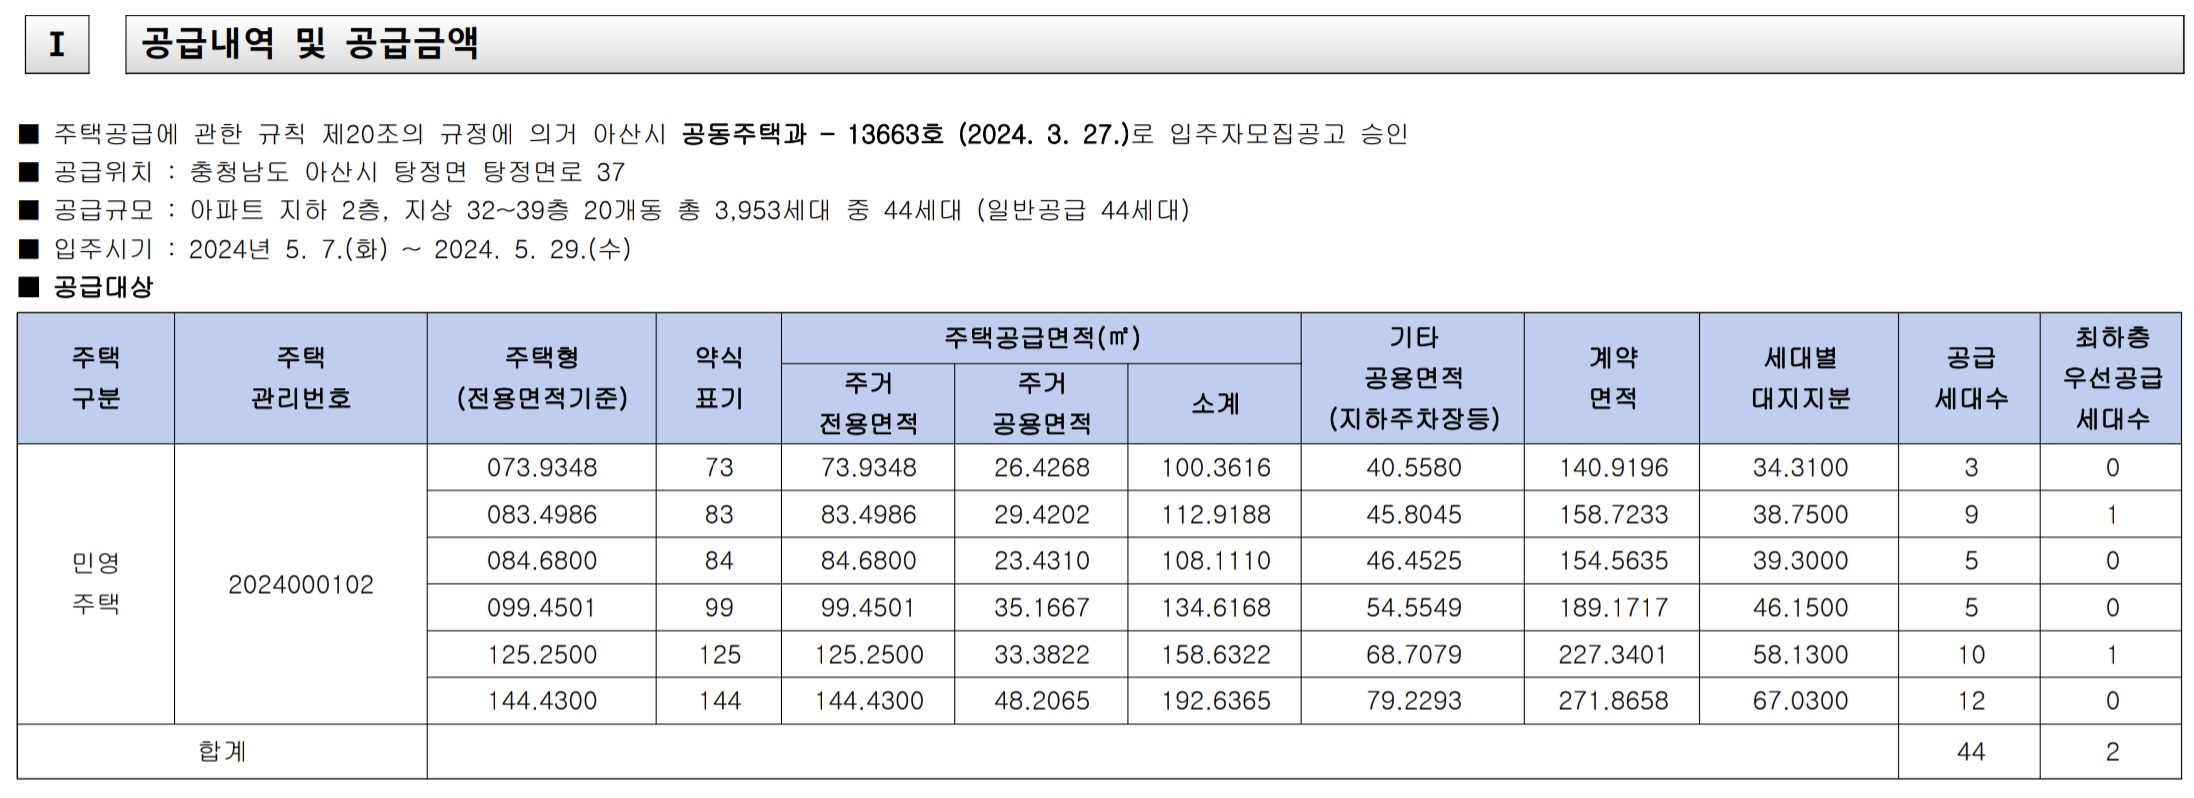Click the subtotal value 192.6365

pos(1215,701)
